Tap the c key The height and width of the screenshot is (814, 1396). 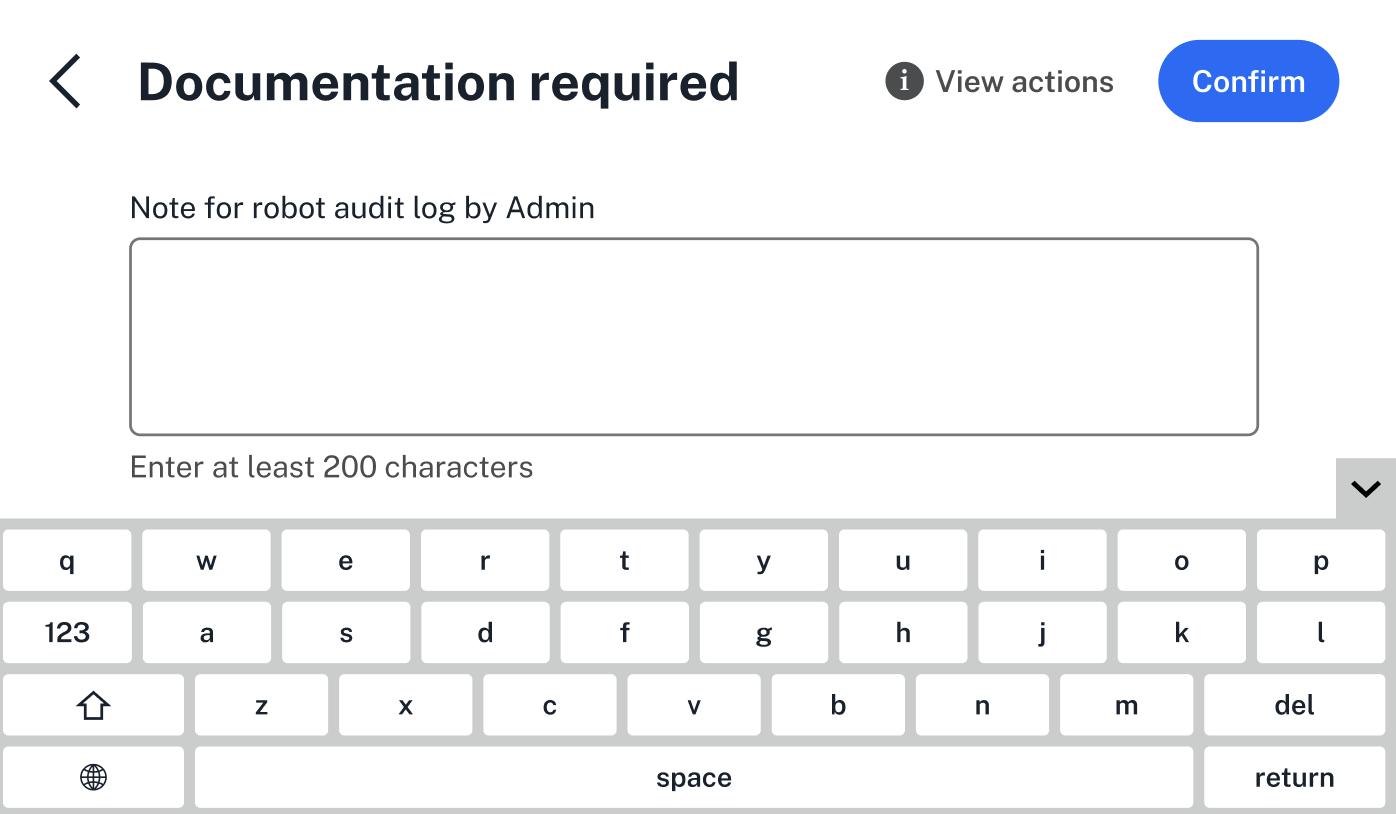coord(549,705)
